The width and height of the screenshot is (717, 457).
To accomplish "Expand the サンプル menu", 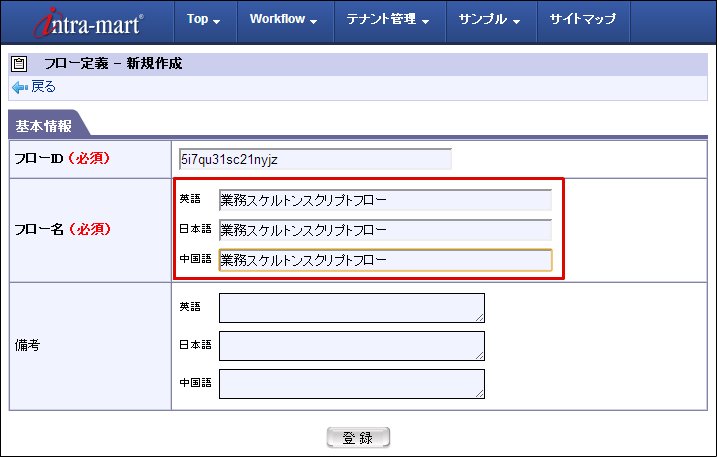I will click(489, 19).
